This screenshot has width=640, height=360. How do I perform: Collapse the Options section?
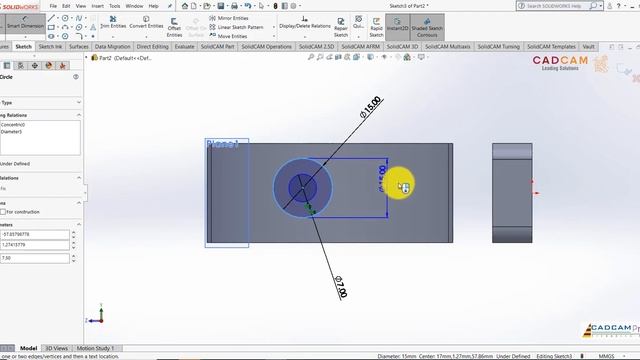point(79,203)
